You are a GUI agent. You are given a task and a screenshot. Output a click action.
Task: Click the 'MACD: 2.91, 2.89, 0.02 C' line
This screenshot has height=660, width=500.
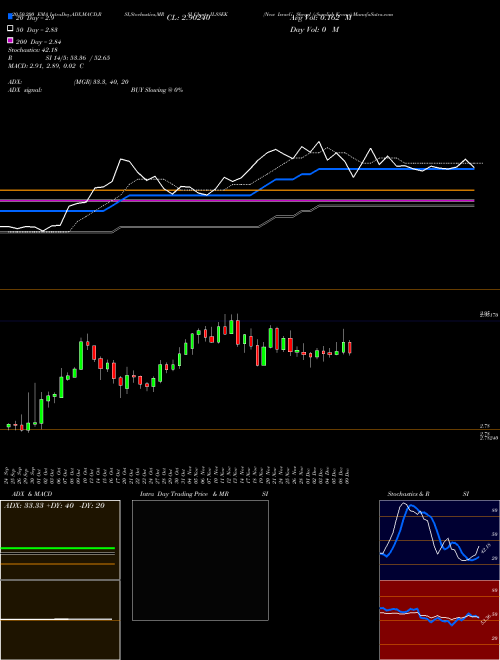(x=45, y=66)
